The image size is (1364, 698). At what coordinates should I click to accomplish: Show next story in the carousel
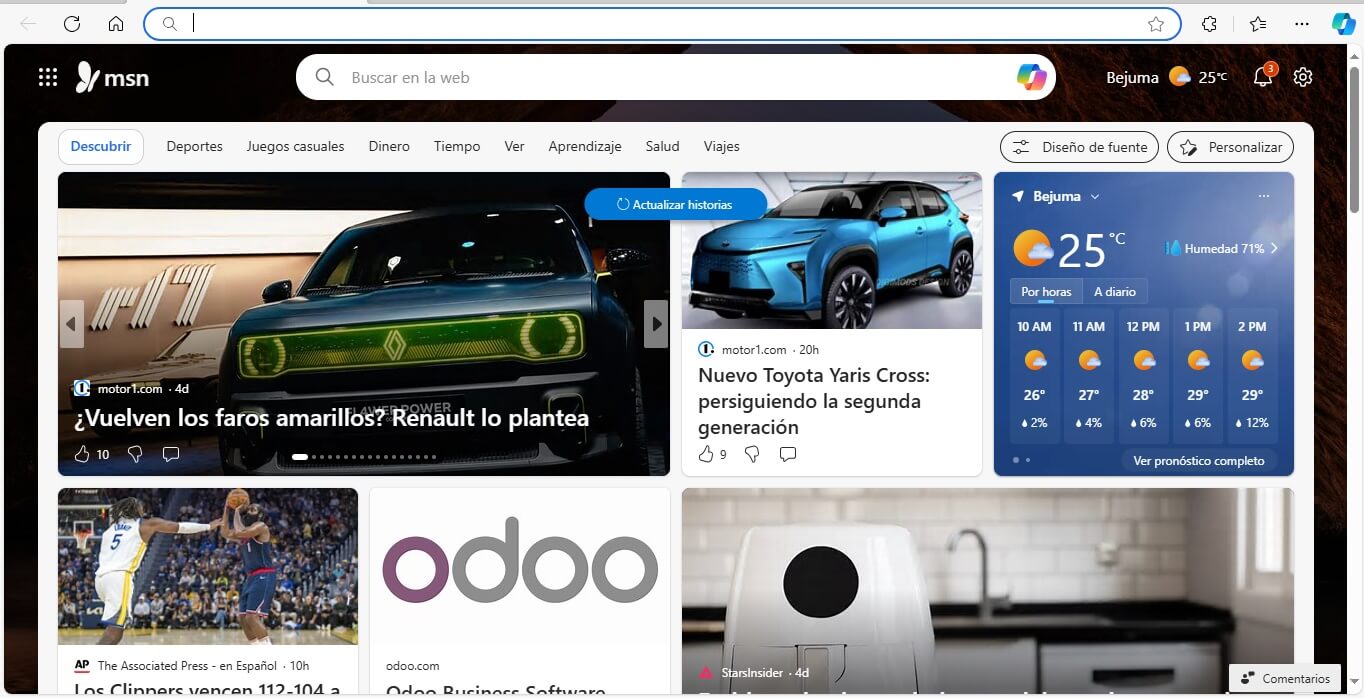click(x=656, y=324)
